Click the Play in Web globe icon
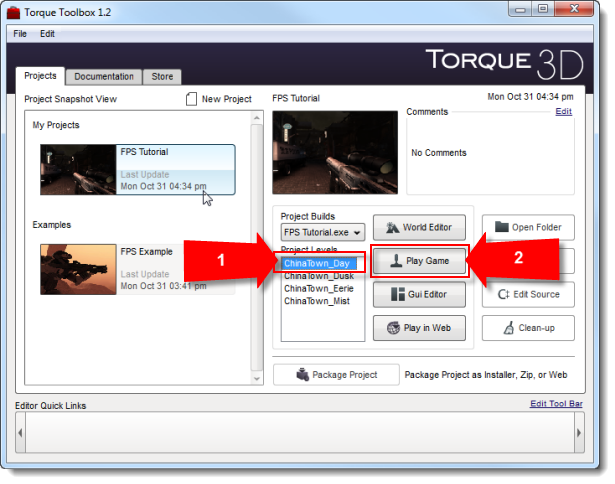The height and width of the screenshot is (484, 615). click(x=393, y=328)
